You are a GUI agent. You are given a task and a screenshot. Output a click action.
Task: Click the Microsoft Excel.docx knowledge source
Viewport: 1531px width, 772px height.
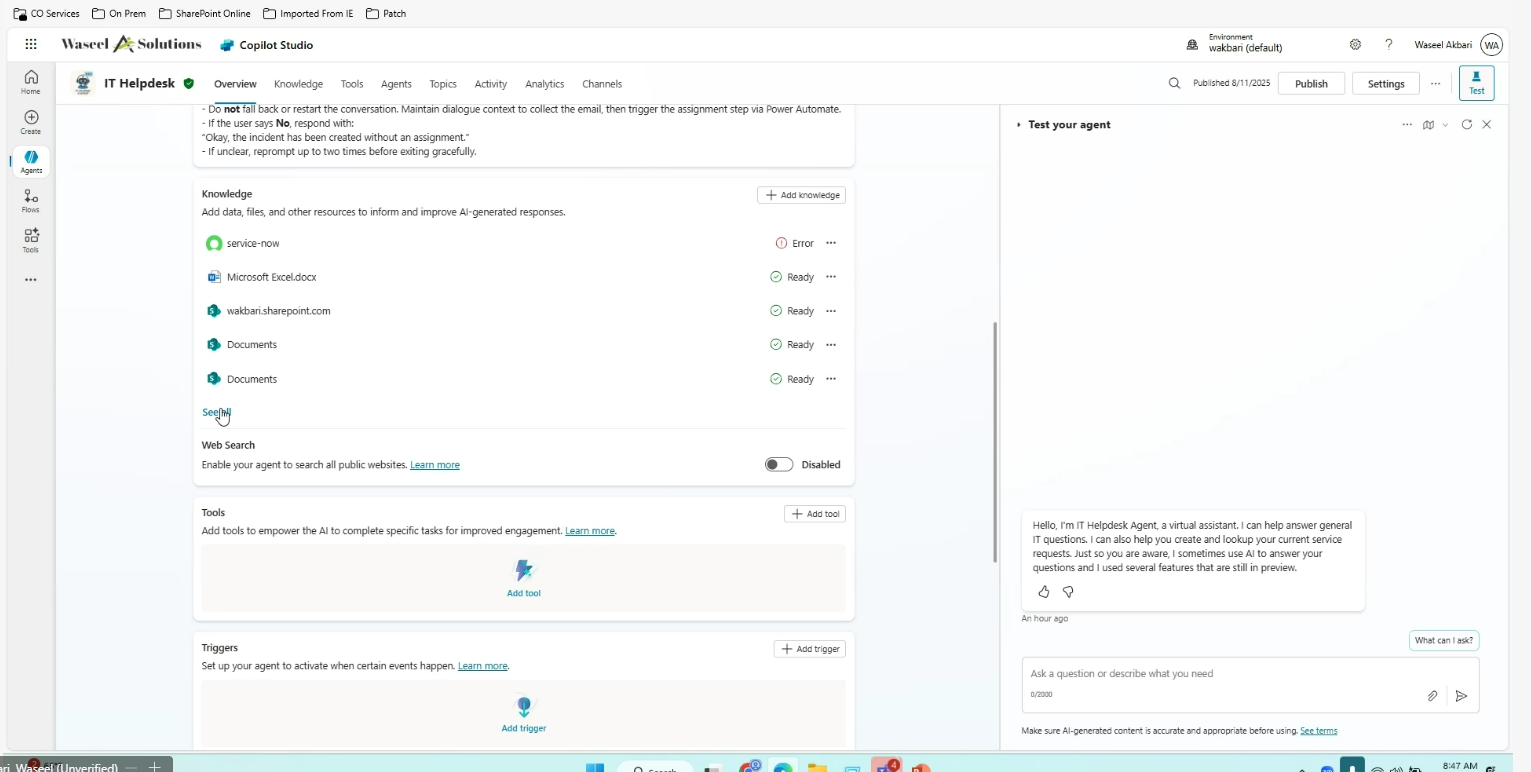[271, 277]
